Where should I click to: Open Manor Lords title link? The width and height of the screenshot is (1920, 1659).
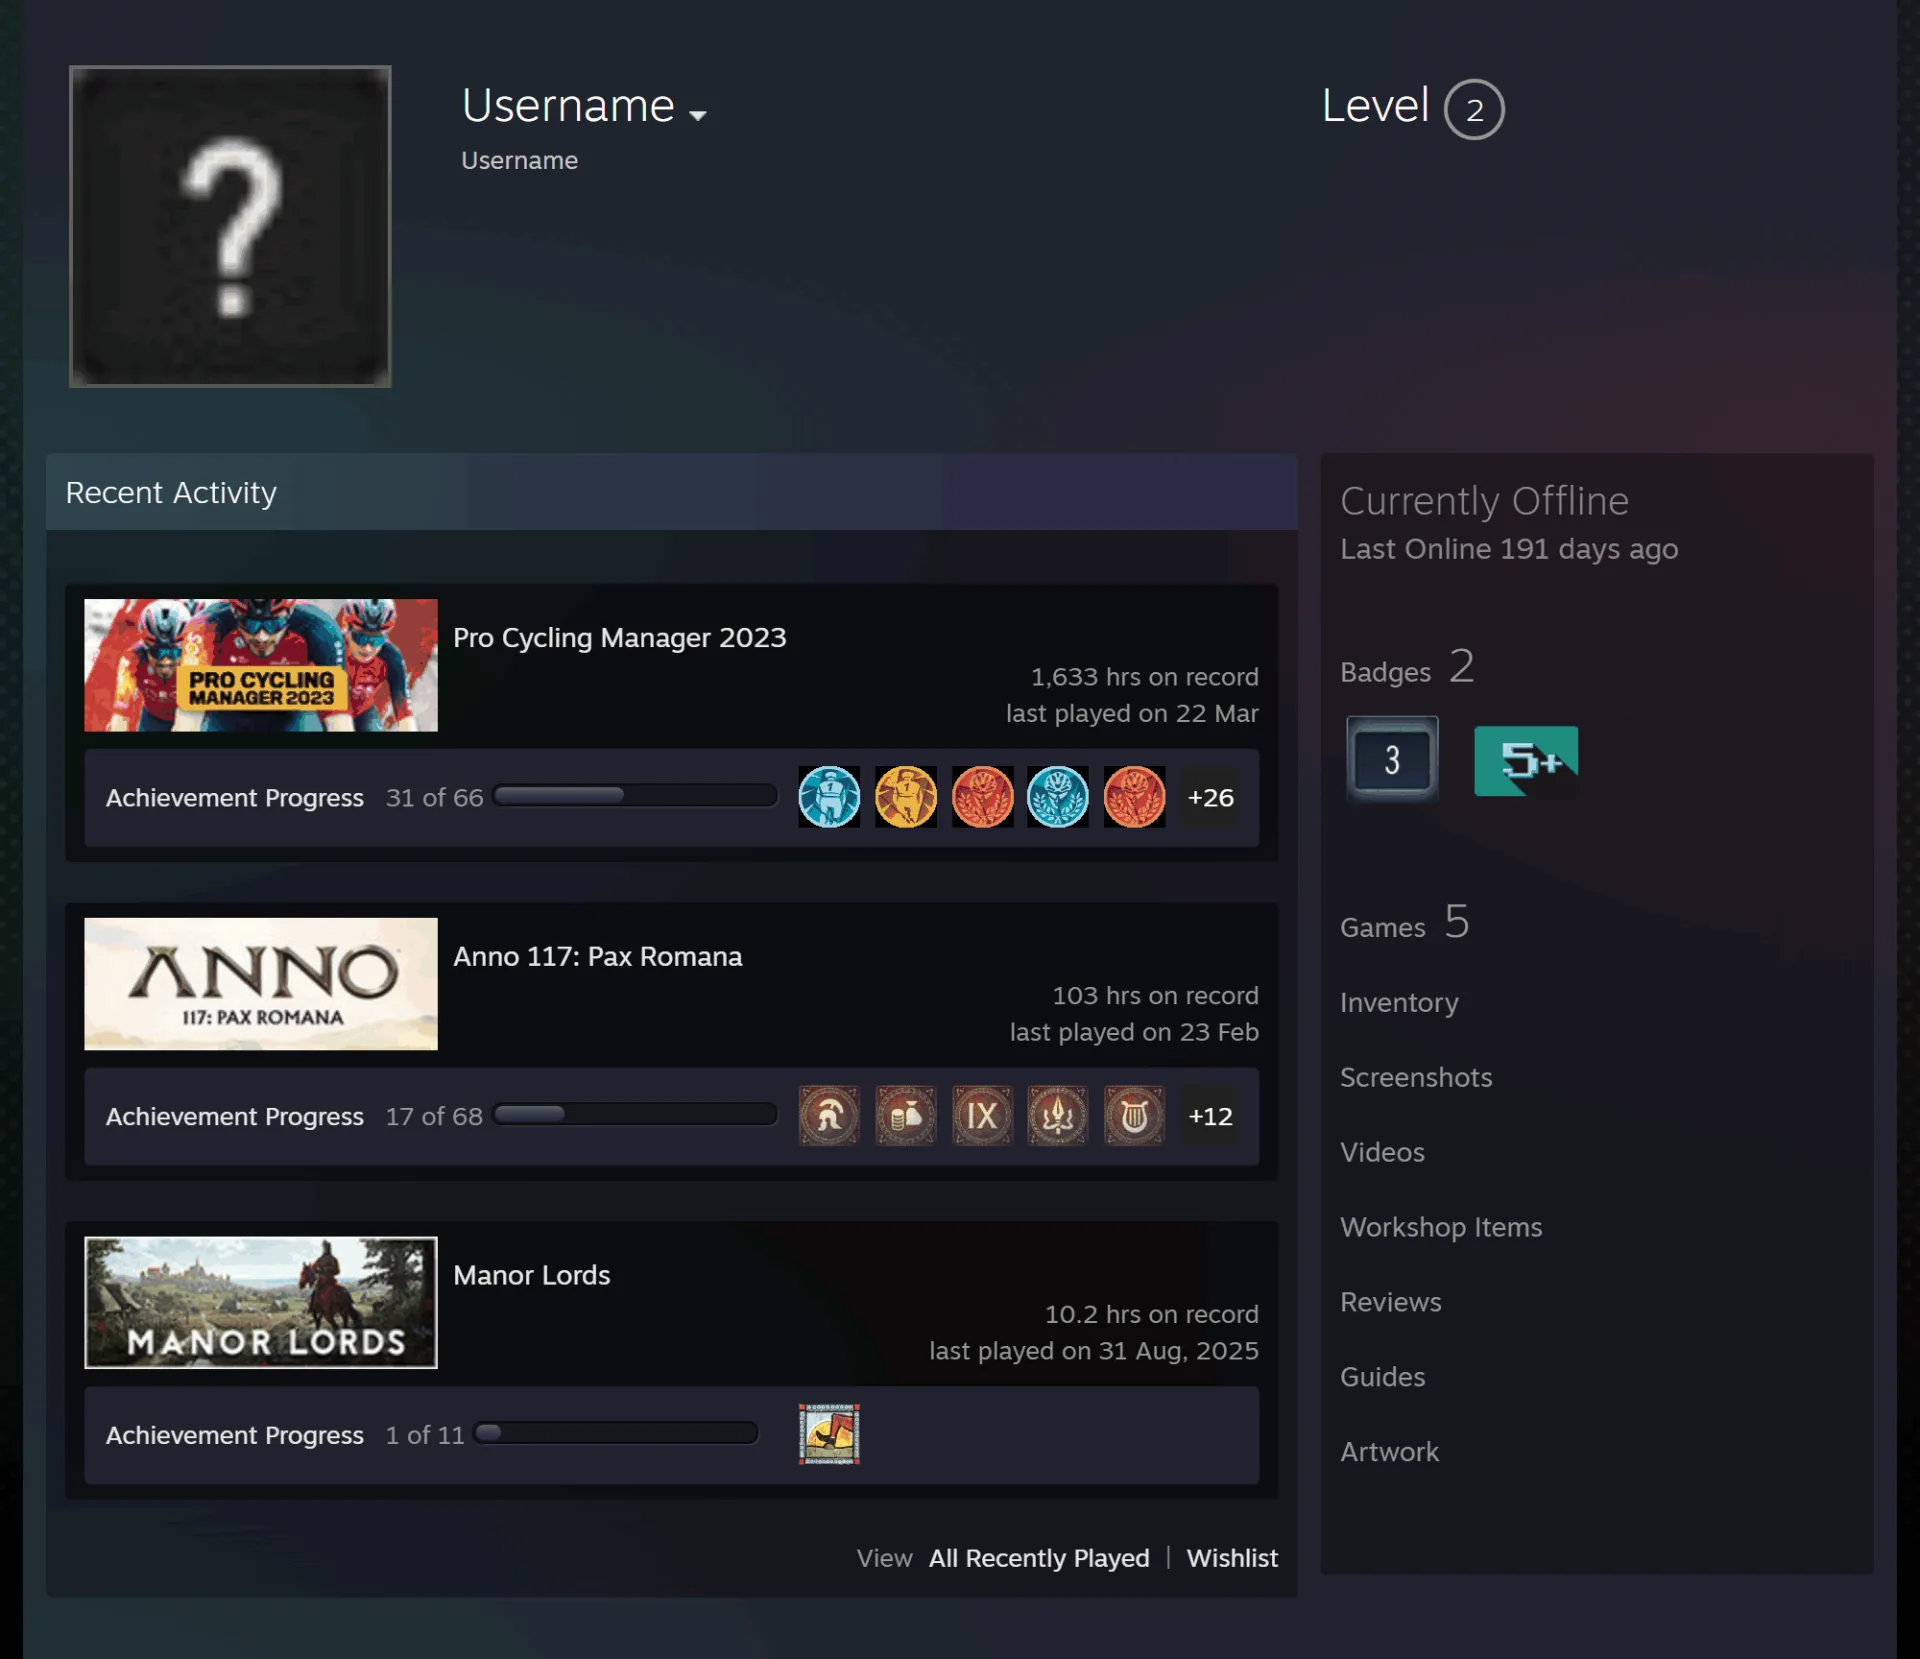click(x=532, y=1275)
